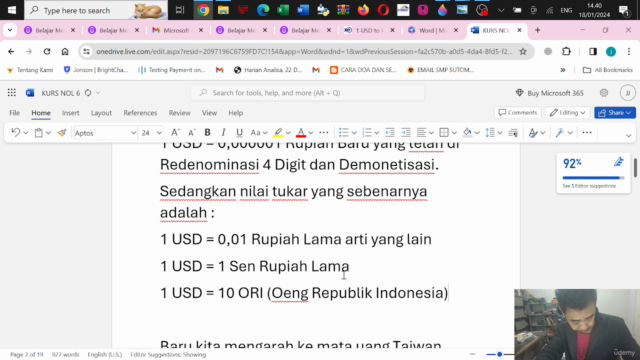
Task: Open the font size 24 dropdown
Action: pos(159,133)
